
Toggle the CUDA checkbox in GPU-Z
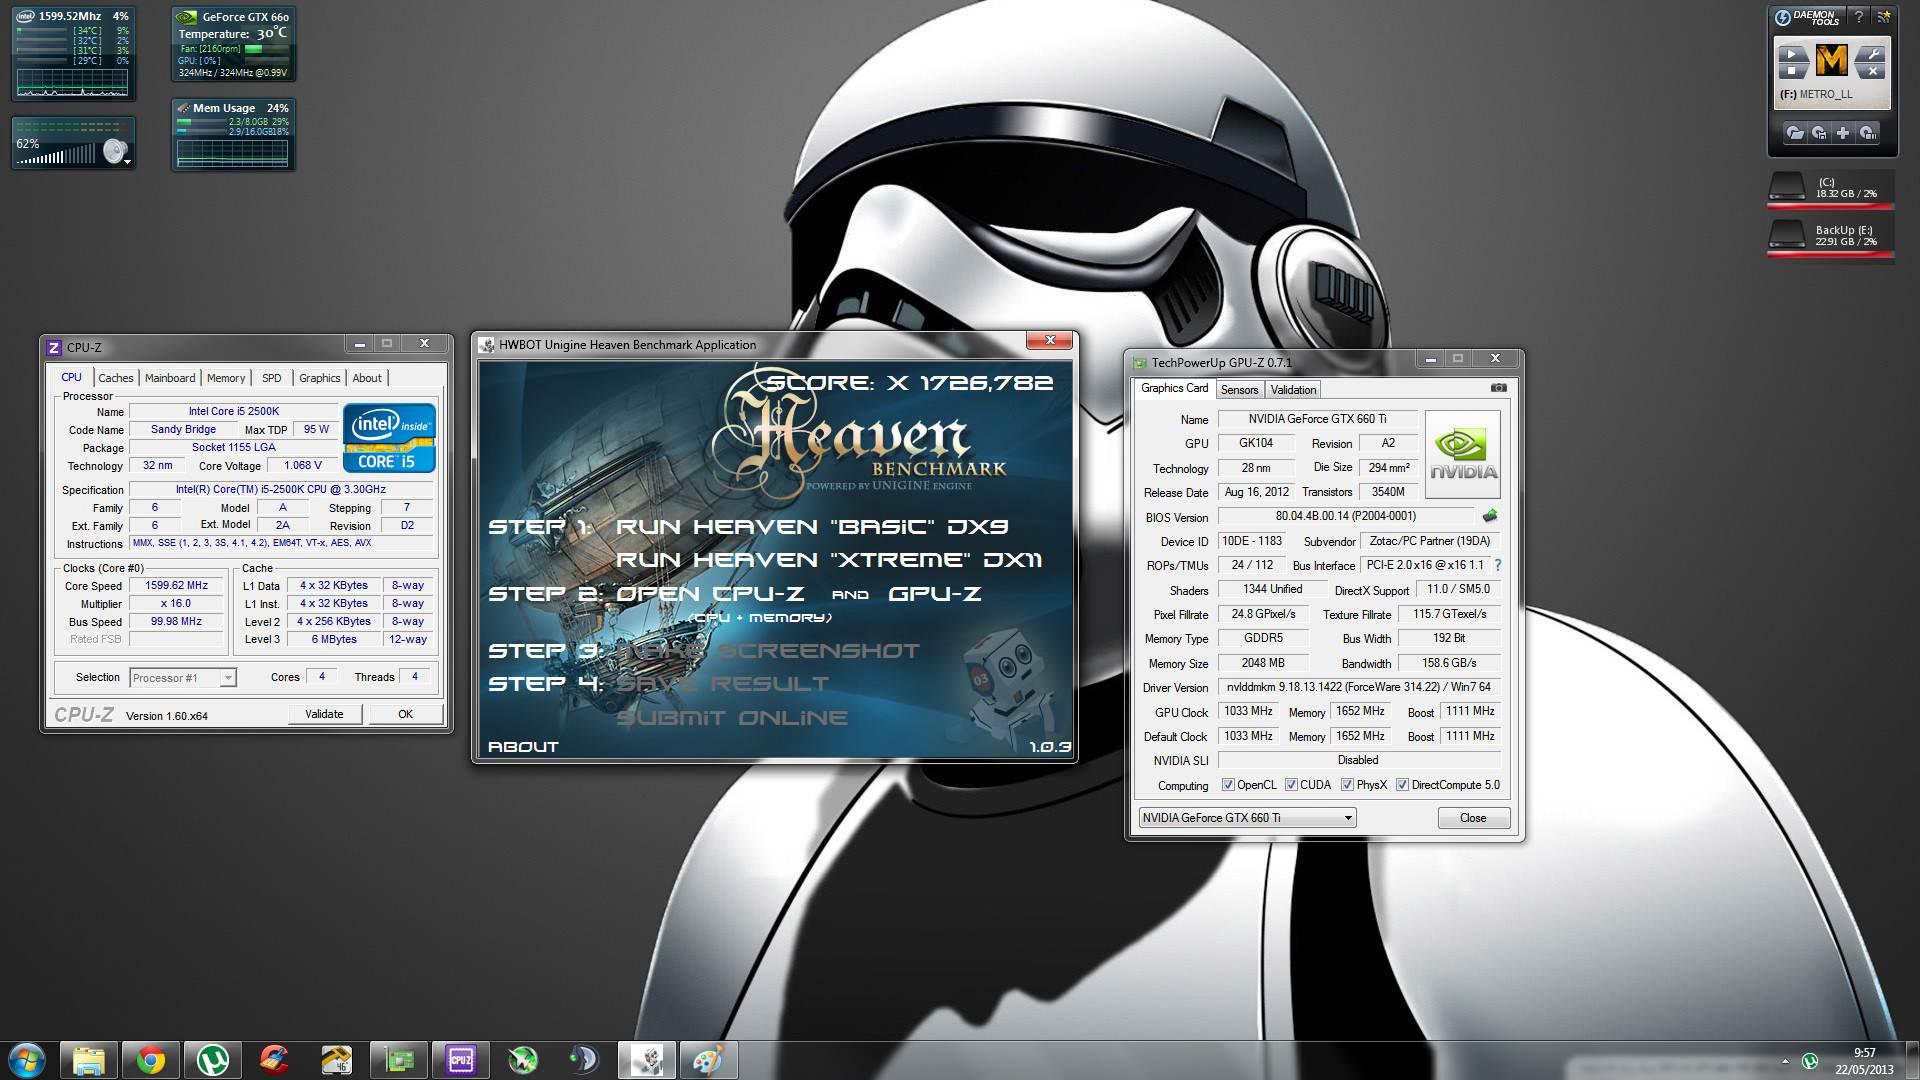point(1291,785)
